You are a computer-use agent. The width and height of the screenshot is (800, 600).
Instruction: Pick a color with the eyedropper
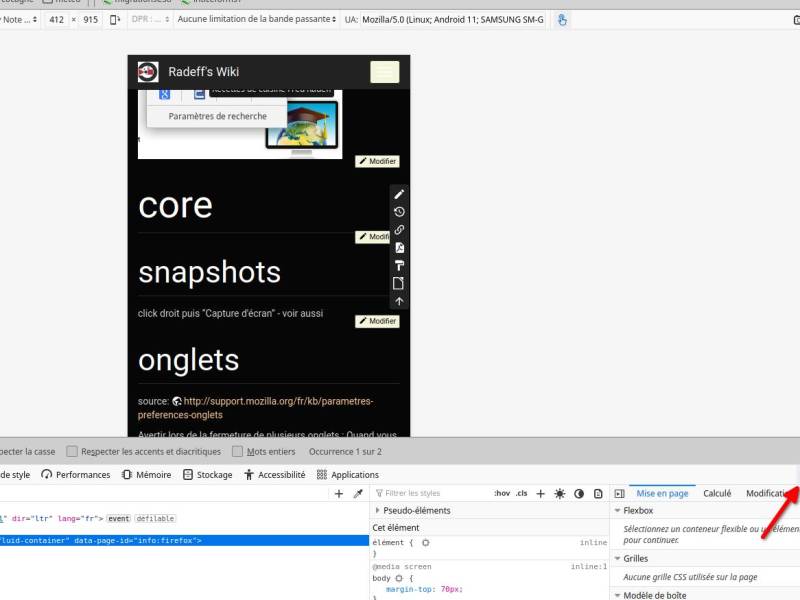(358, 493)
